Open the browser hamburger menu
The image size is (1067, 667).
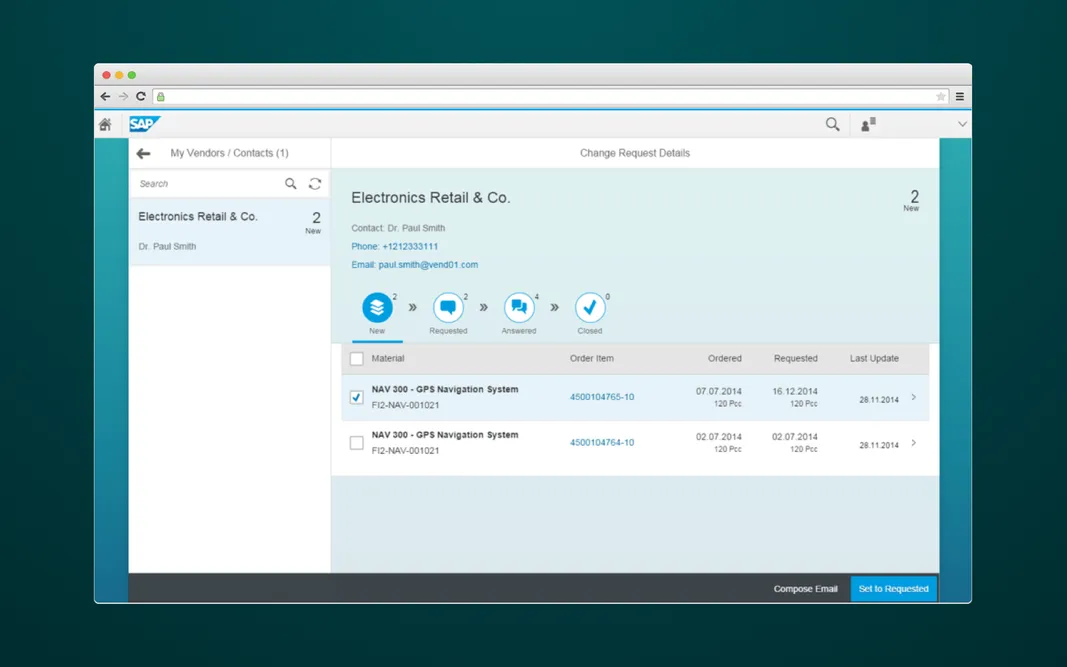click(x=959, y=97)
